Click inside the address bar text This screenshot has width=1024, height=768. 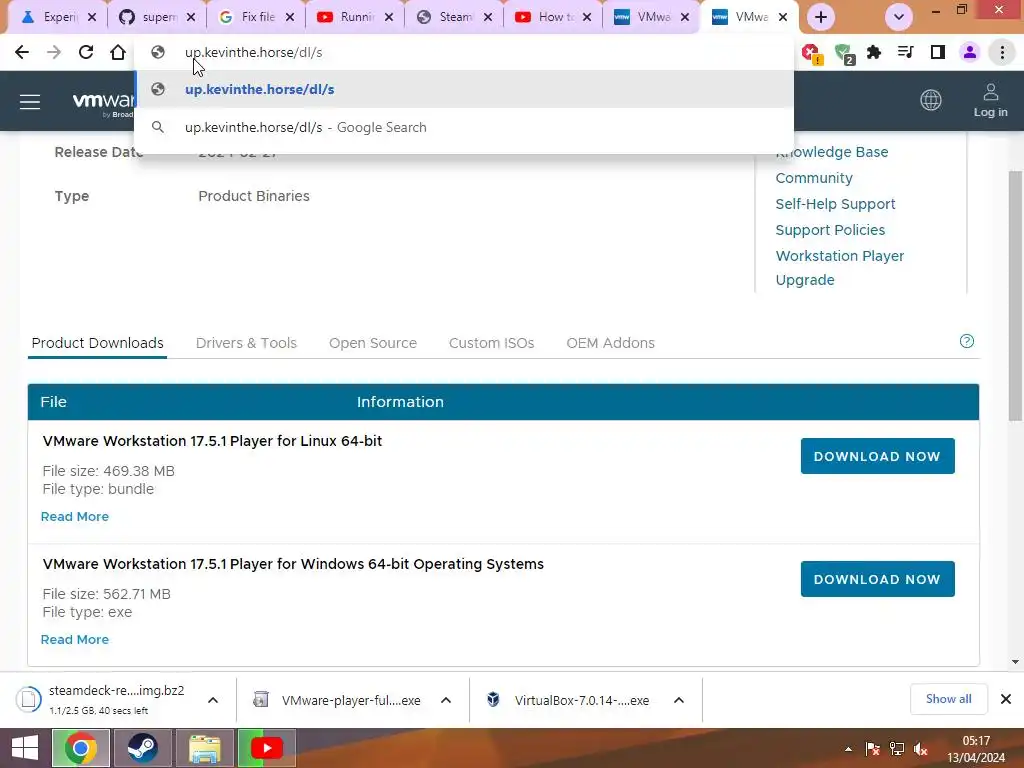click(253, 52)
